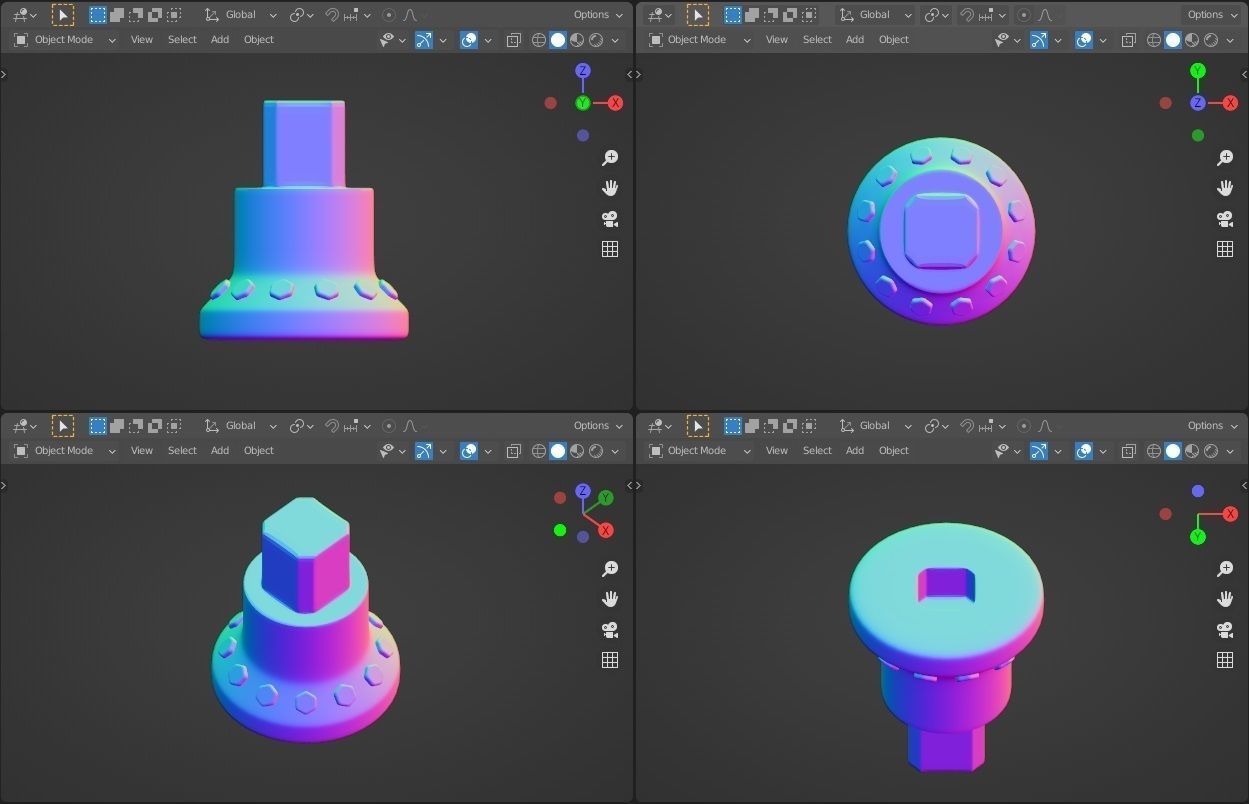
Task: Toggle proportional editing in top-left viewport header
Action: [389, 15]
